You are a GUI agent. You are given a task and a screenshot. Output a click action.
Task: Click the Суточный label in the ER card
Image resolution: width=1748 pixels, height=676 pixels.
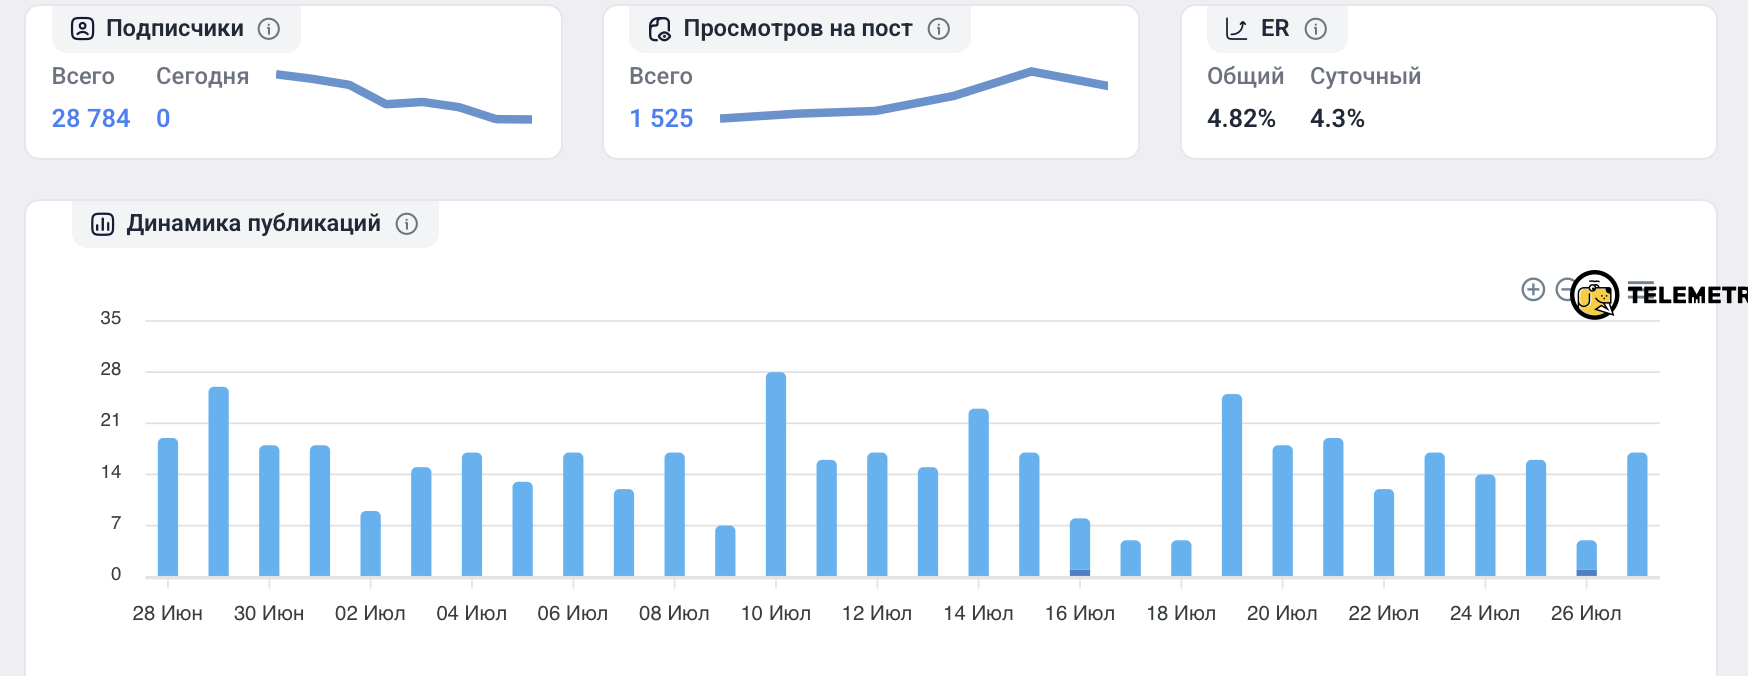coord(1365,77)
